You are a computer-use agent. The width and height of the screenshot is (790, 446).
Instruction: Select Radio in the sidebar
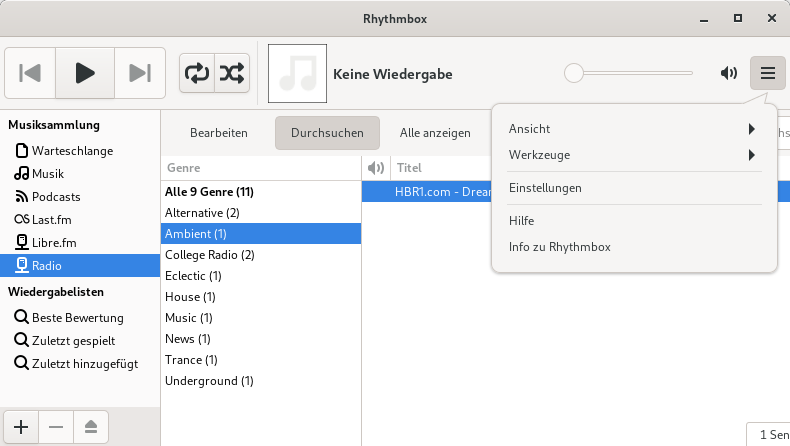(80, 266)
